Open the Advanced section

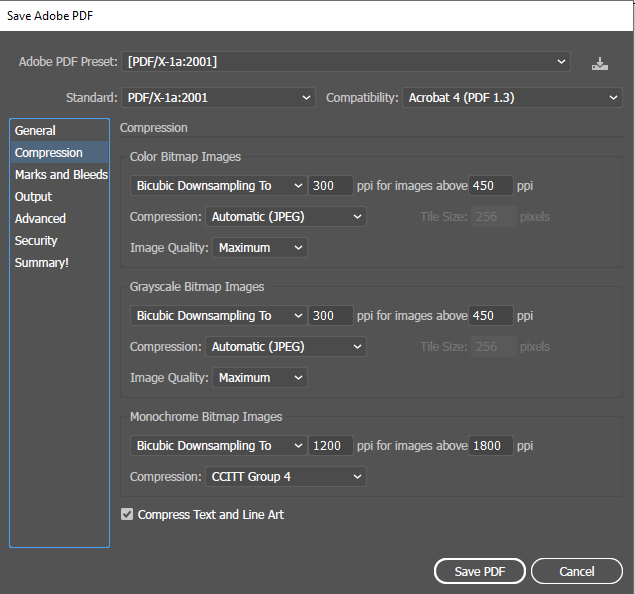pos(60,219)
